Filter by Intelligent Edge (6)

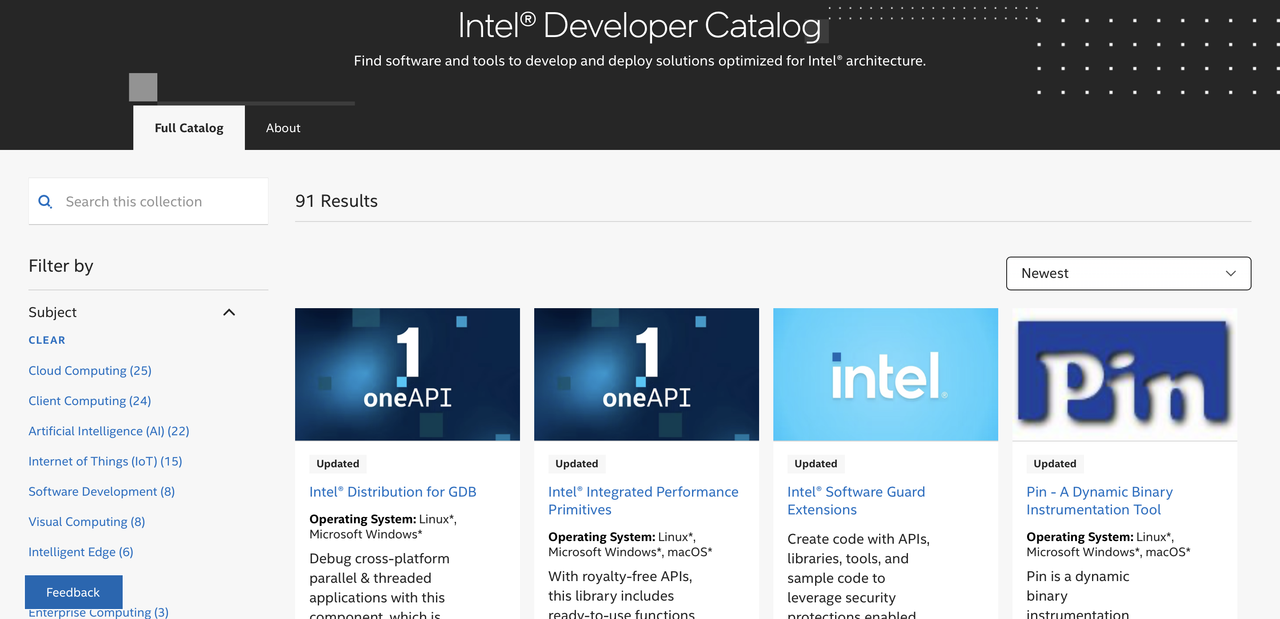(x=81, y=551)
